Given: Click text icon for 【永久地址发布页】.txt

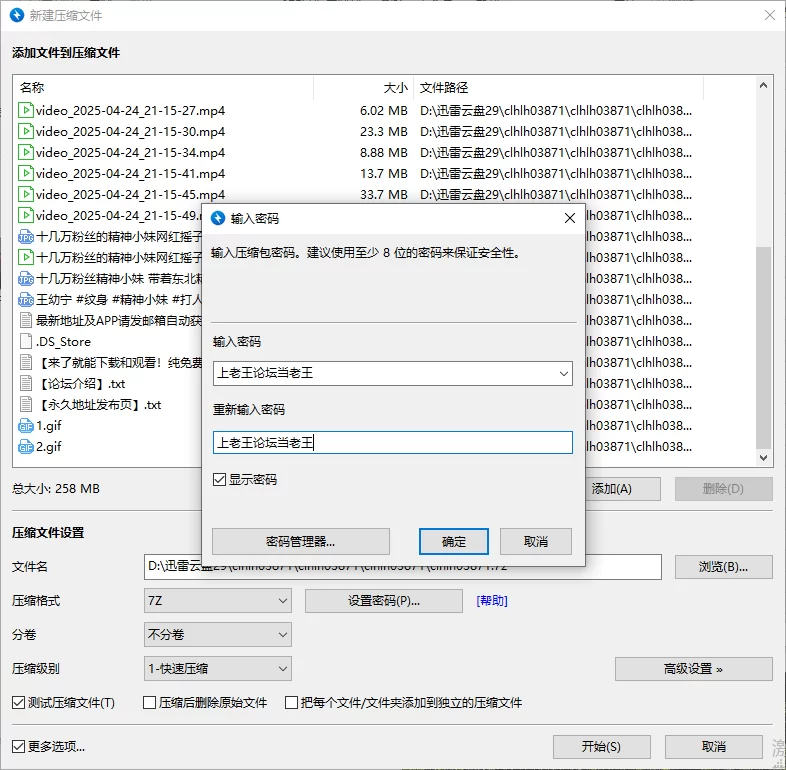Looking at the screenshot, I should [x=27, y=405].
